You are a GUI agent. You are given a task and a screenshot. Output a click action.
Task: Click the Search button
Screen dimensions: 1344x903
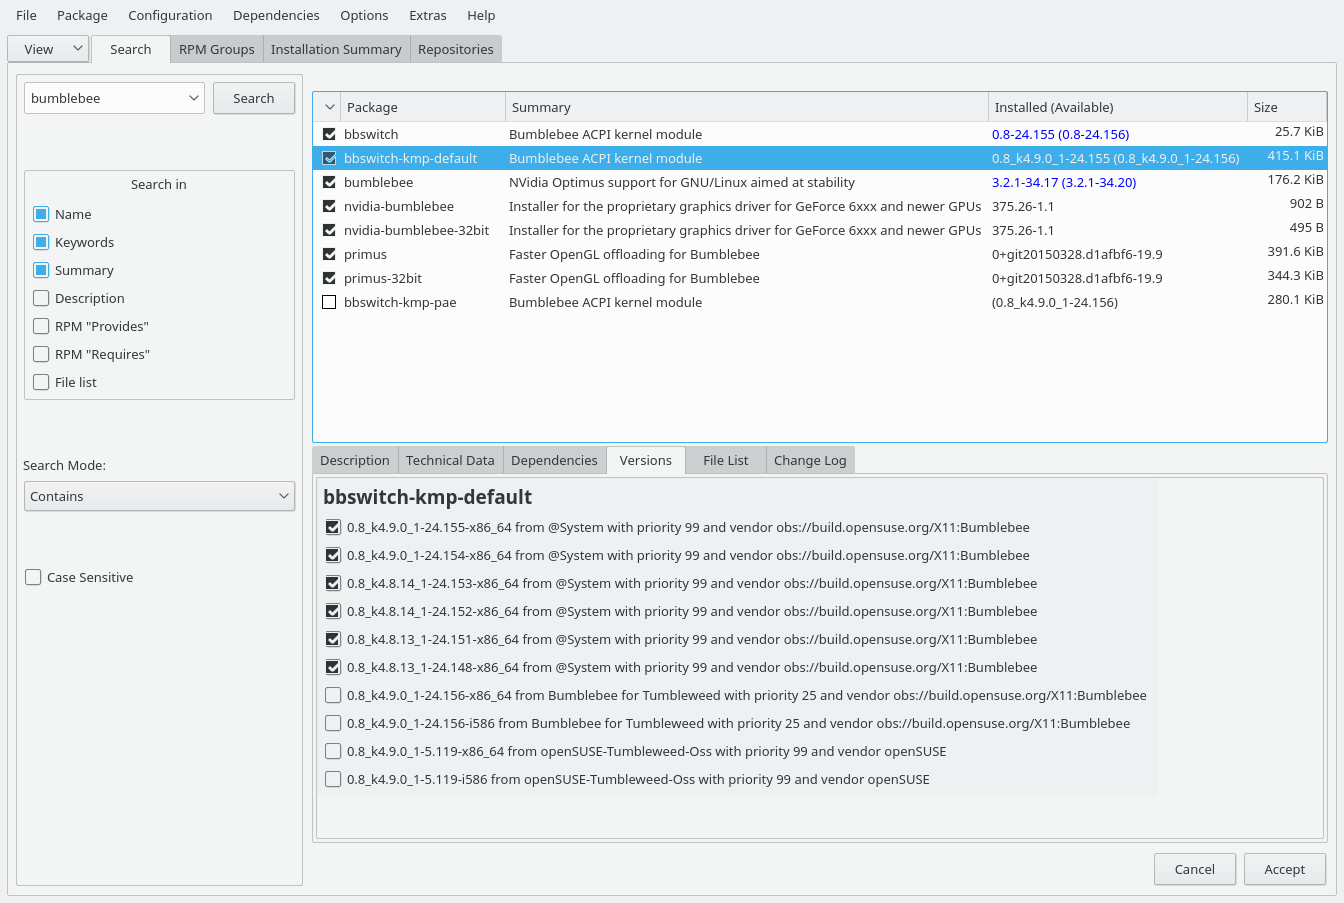(x=254, y=98)
